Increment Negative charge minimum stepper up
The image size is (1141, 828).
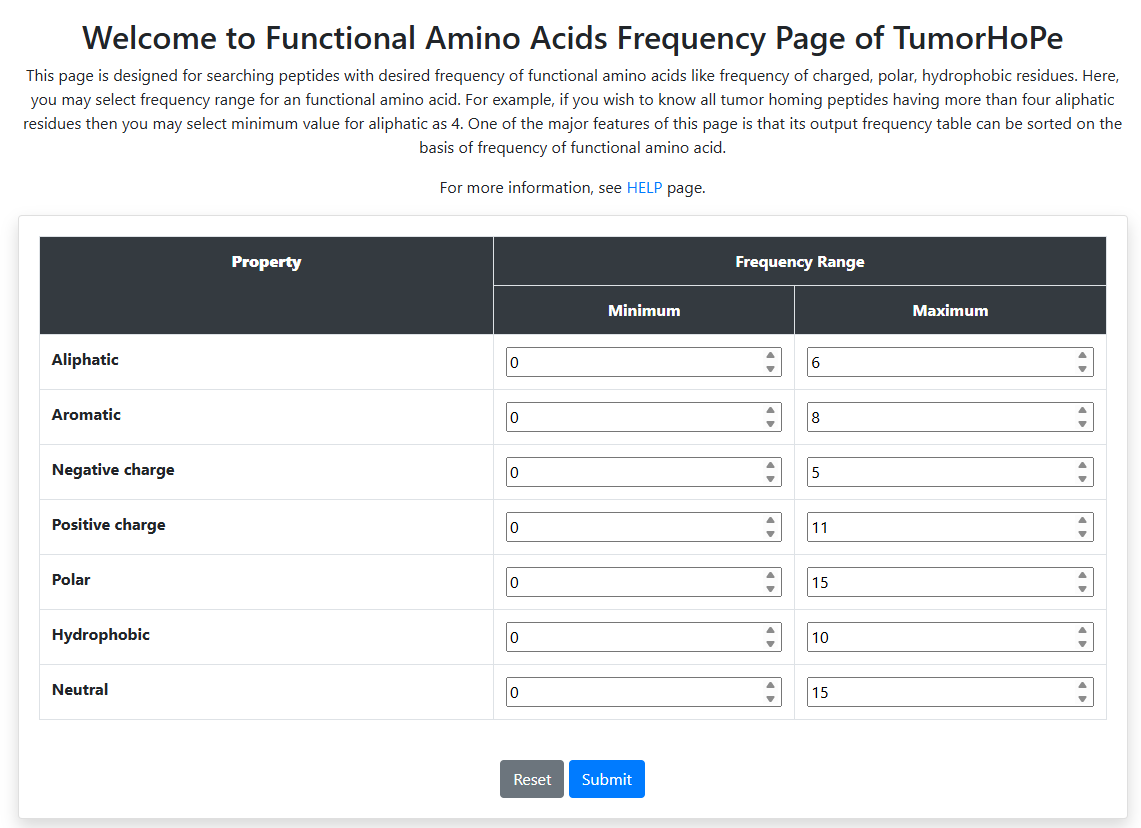click(x=770, y=466)
